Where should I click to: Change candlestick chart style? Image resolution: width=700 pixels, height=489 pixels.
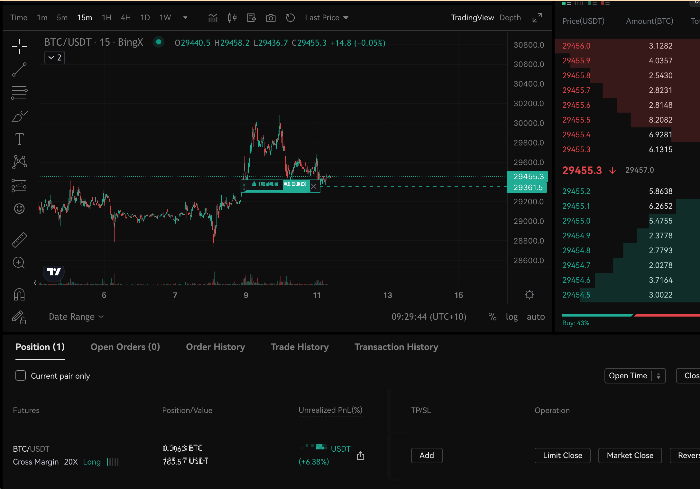point(232,18)
